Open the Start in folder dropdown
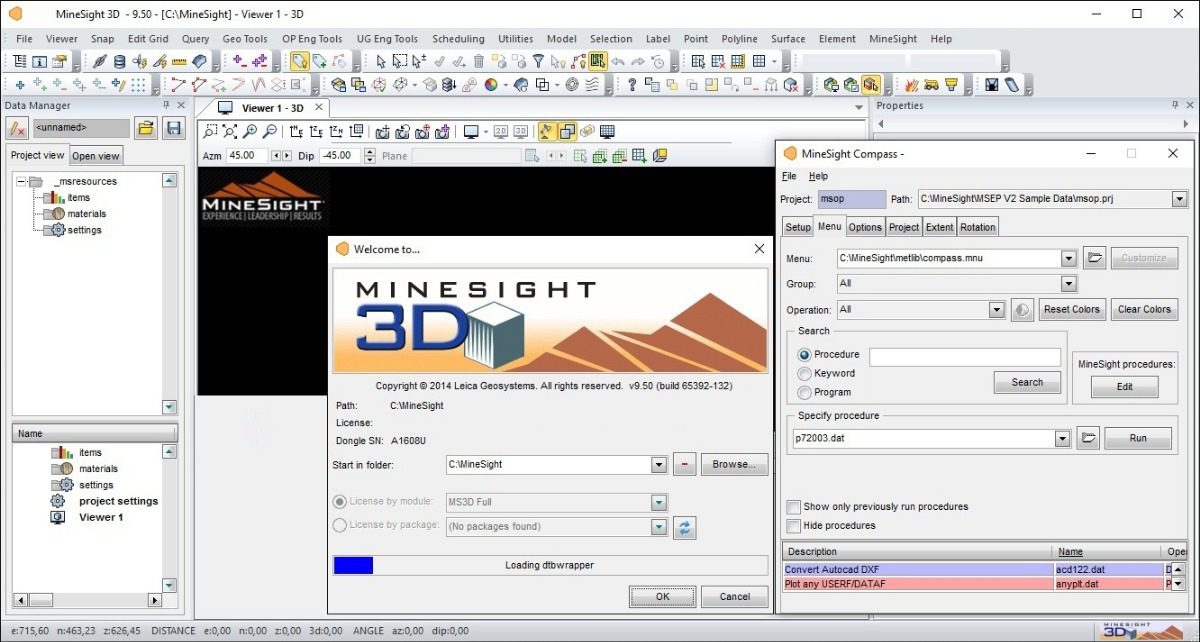This screenshot has height=642, width=1200. [x=658, y=465]
